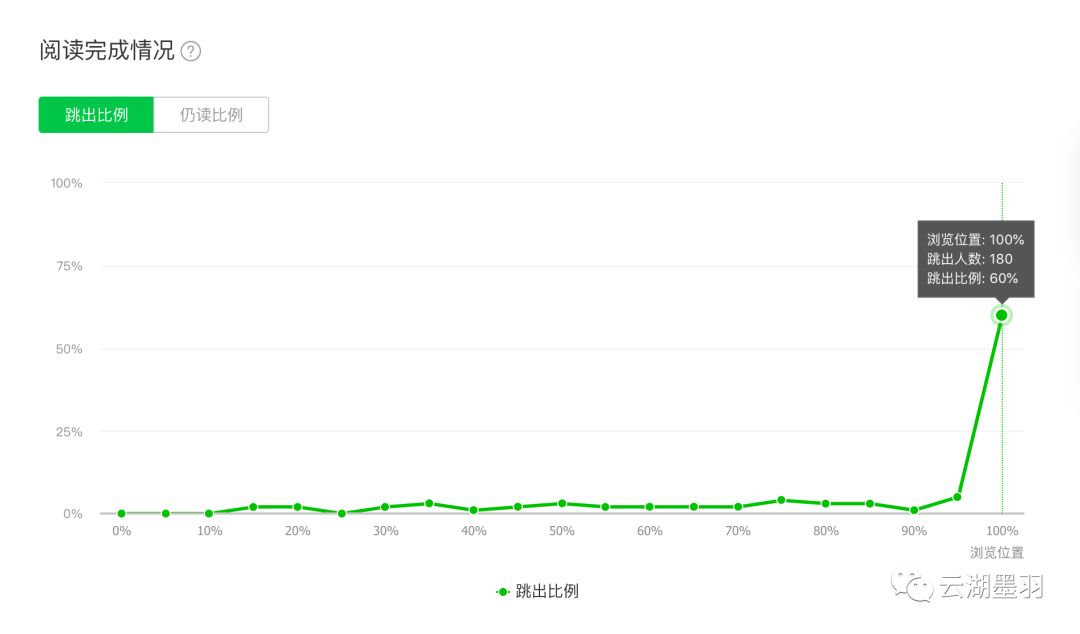Click the highlighted 100% data point

[x=1001, y=315]
